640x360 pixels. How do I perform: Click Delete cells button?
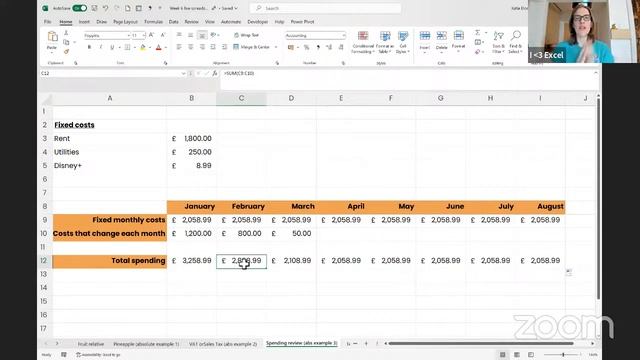(x=441, y=41)
